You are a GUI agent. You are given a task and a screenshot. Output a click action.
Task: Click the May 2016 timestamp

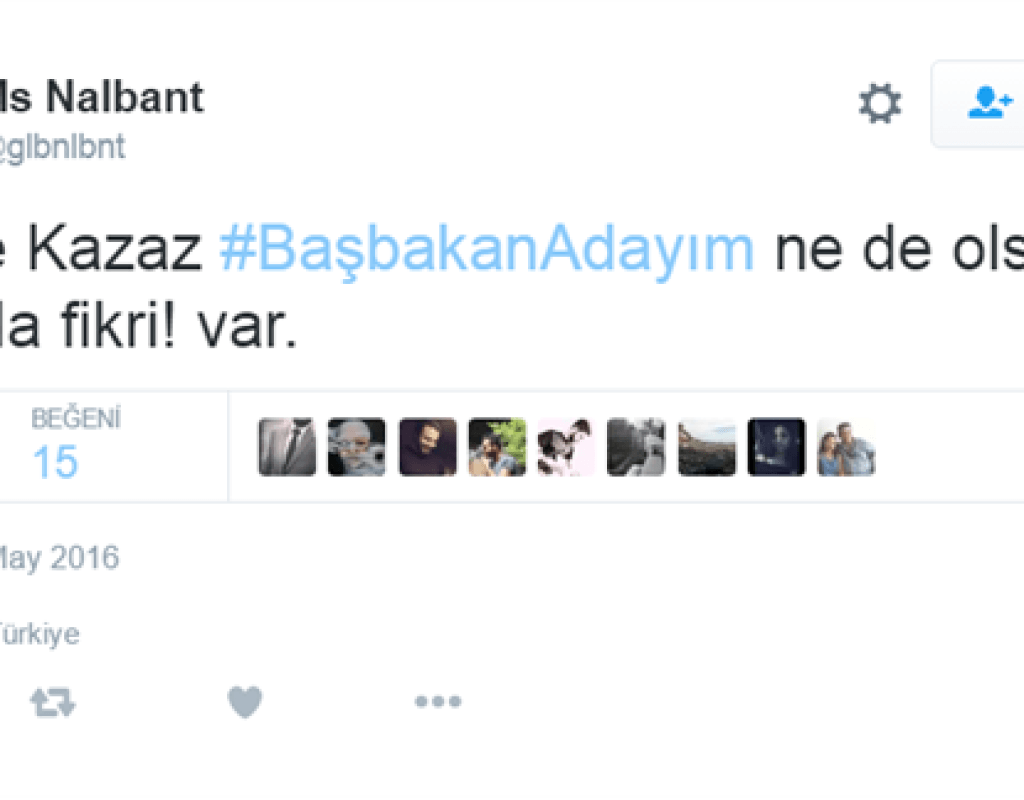[59, 559]
